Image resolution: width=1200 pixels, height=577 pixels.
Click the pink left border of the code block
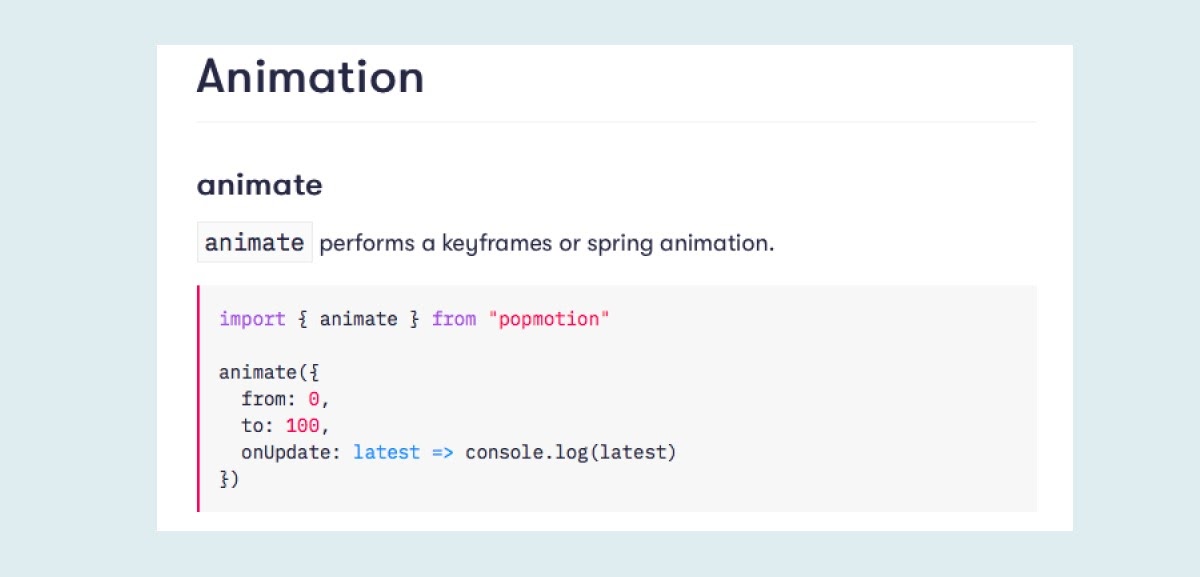(199, 398)
